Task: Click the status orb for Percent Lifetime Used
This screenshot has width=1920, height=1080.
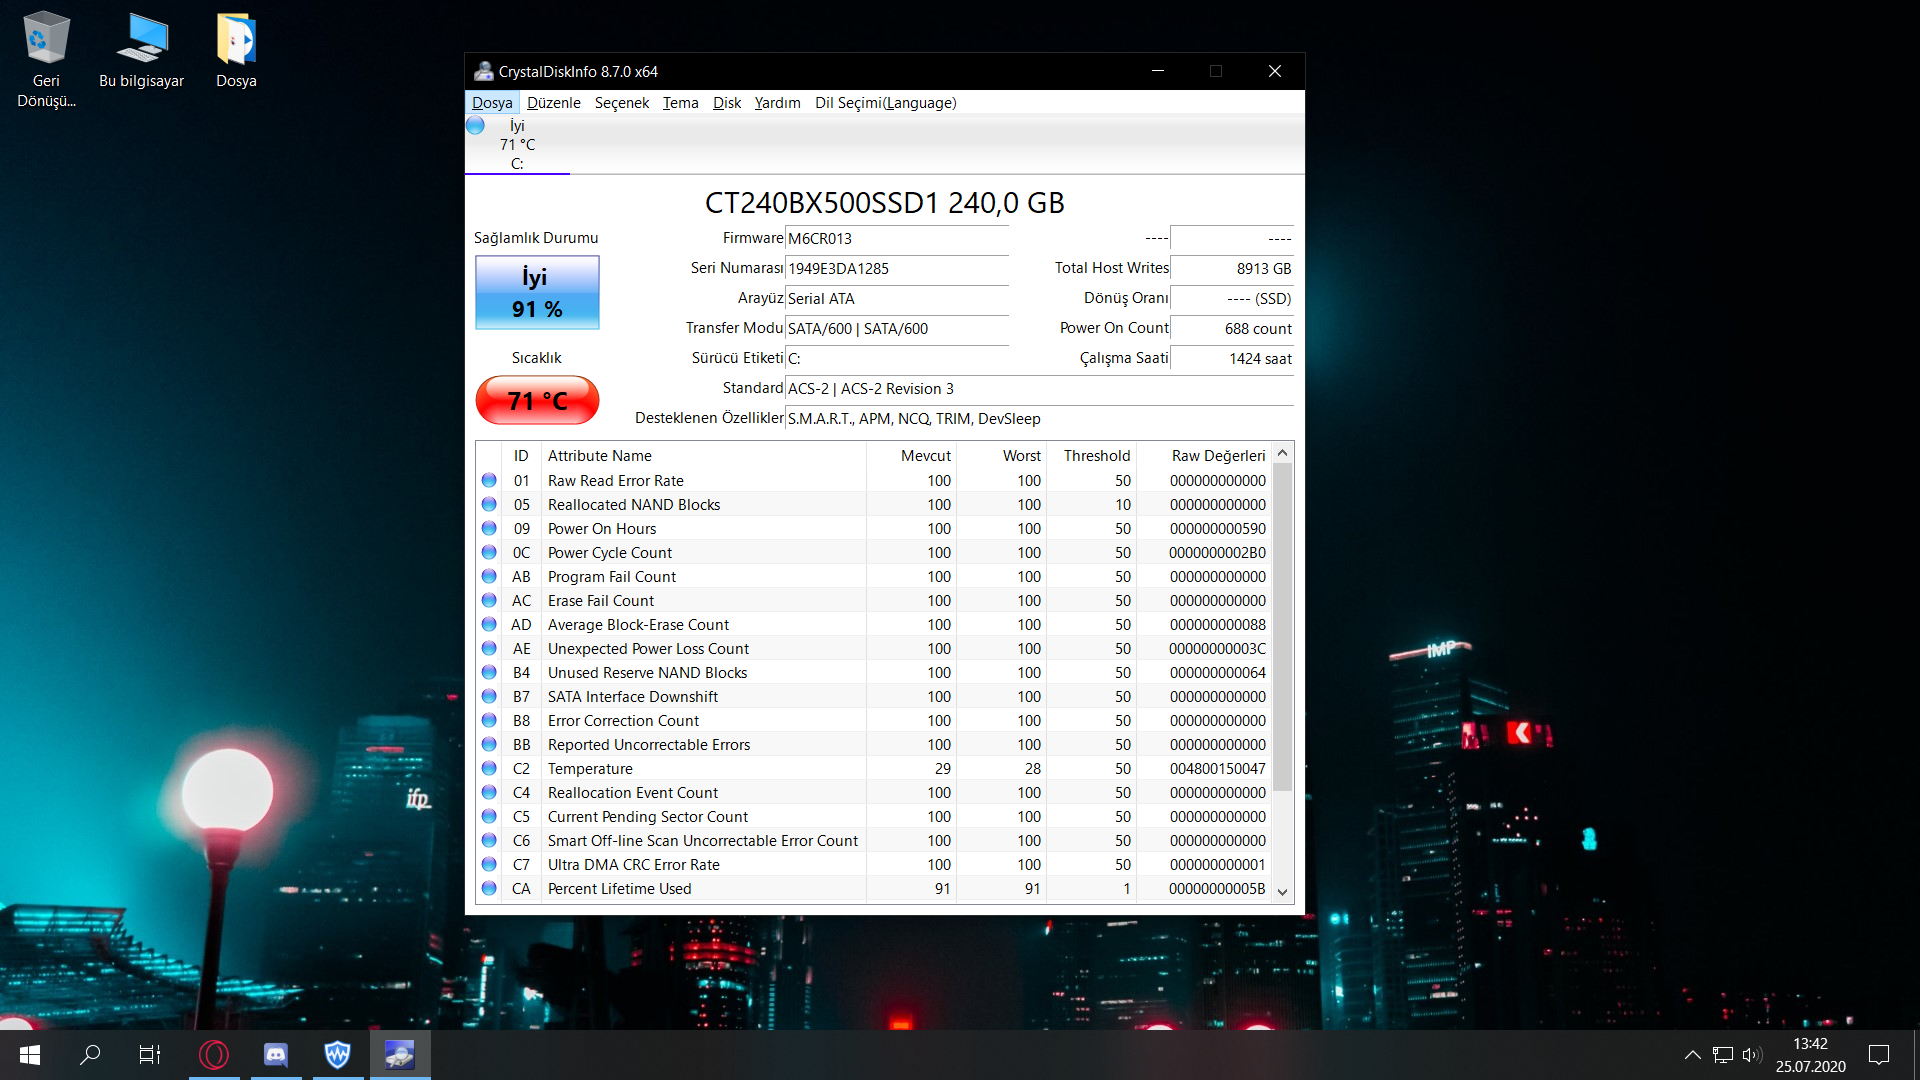Action: coord(489,889)
